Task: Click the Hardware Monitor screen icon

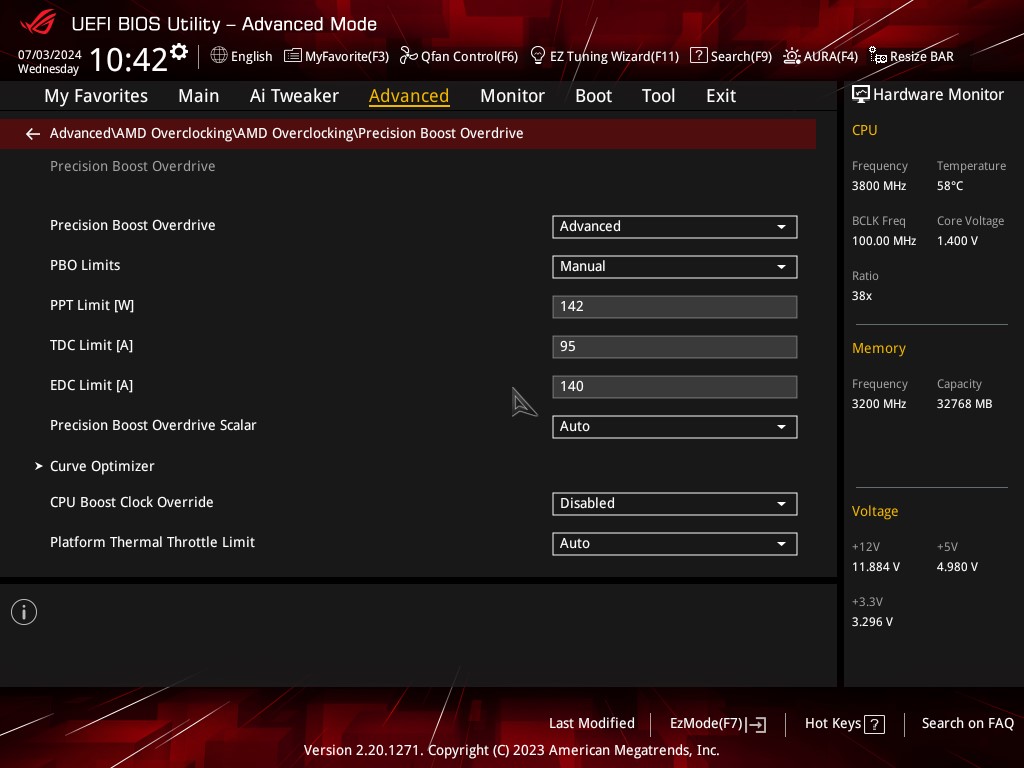Action: point(861,95)
